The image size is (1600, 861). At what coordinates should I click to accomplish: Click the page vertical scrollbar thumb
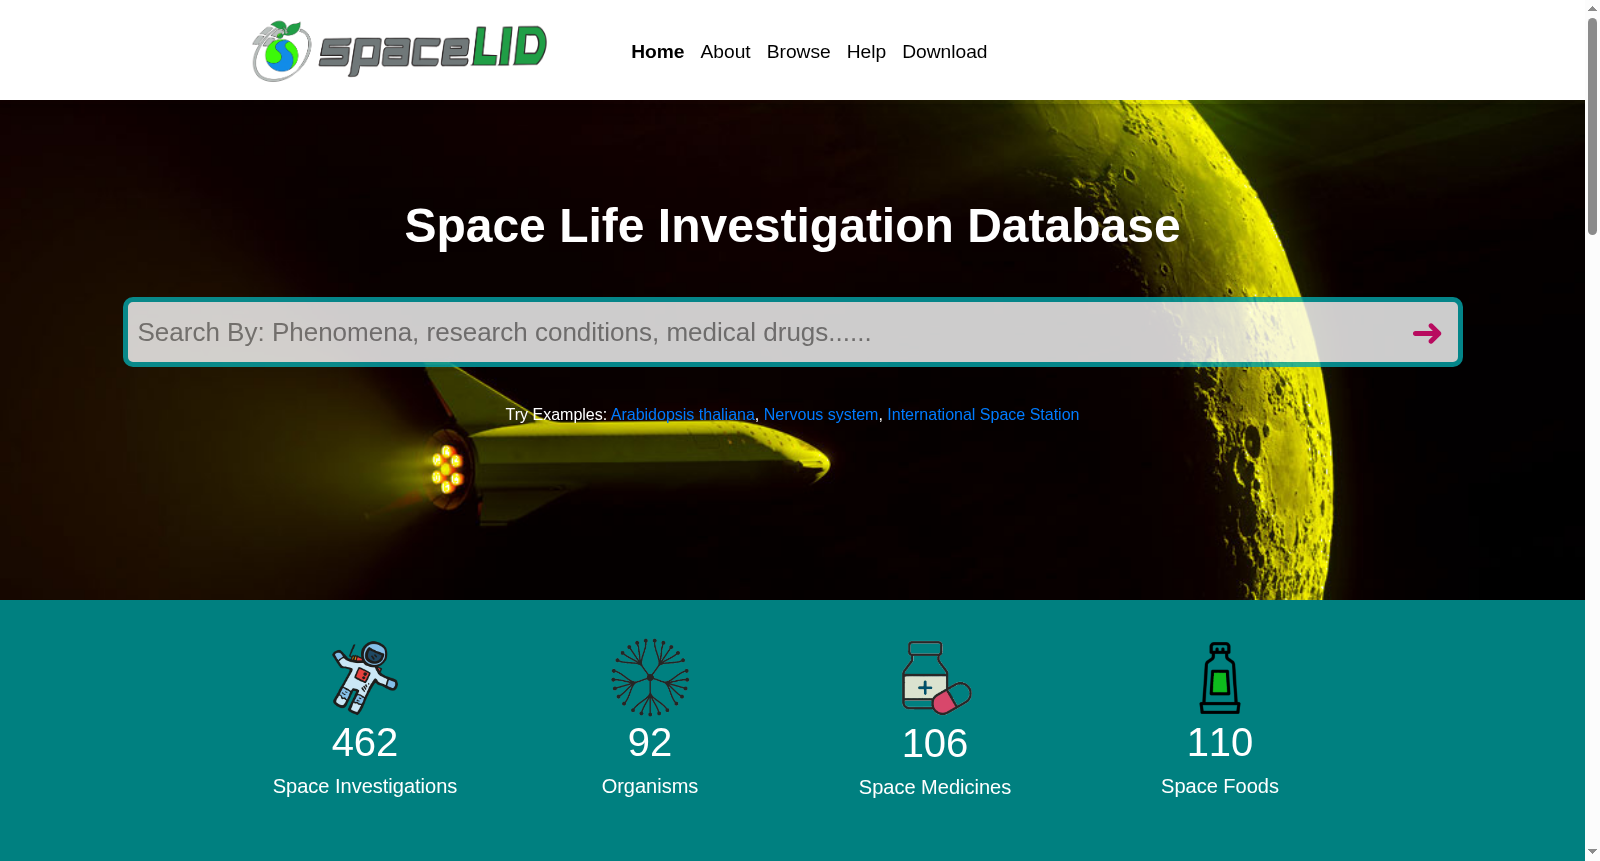coord(1592,126)
